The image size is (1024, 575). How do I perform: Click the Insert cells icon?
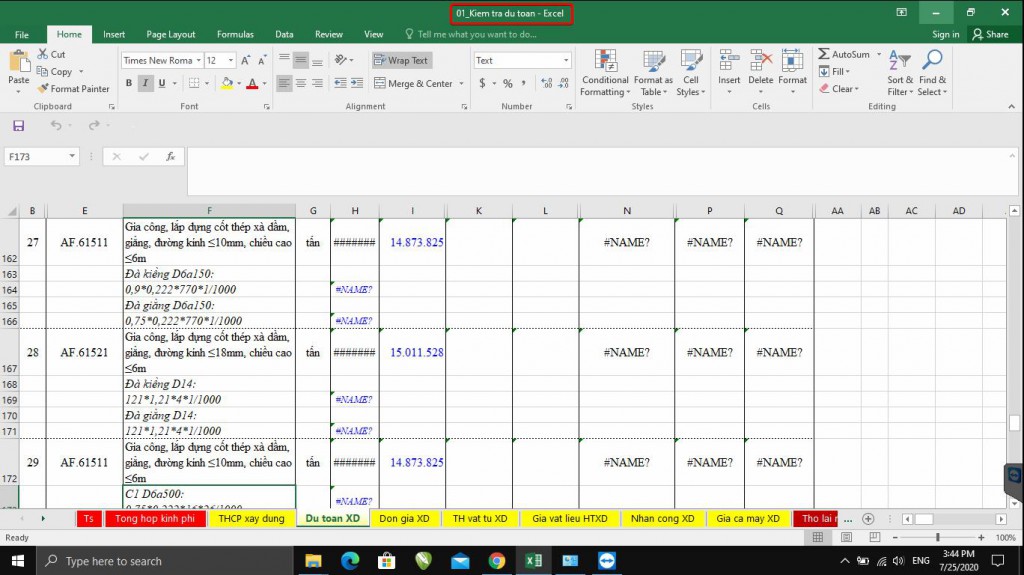click(729, 61)
